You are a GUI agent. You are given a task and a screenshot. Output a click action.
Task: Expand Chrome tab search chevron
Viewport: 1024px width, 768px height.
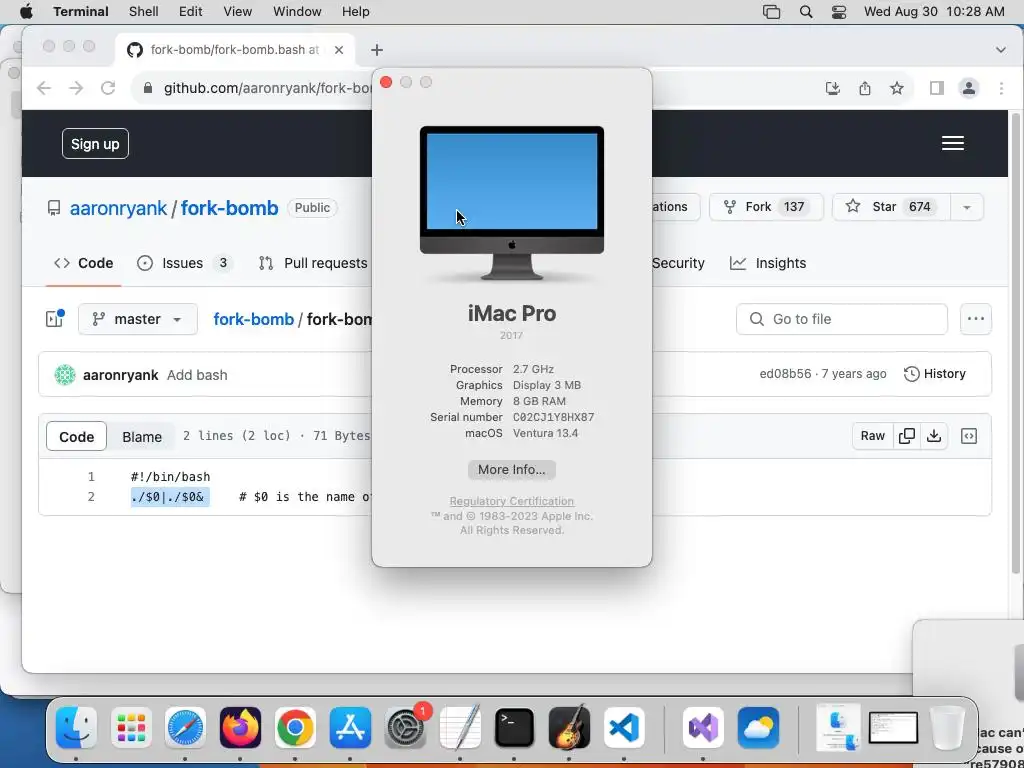[1000, 50]
